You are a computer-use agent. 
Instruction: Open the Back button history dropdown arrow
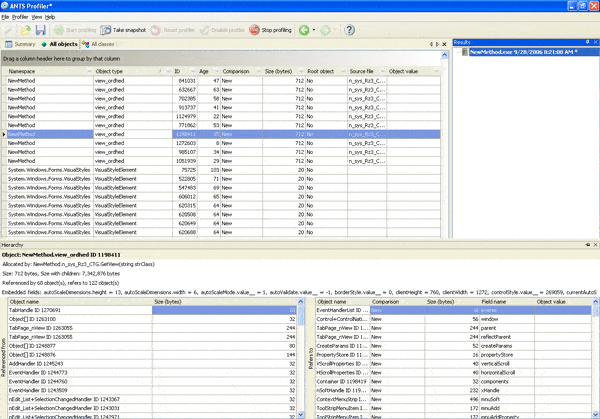pos(314,30)
